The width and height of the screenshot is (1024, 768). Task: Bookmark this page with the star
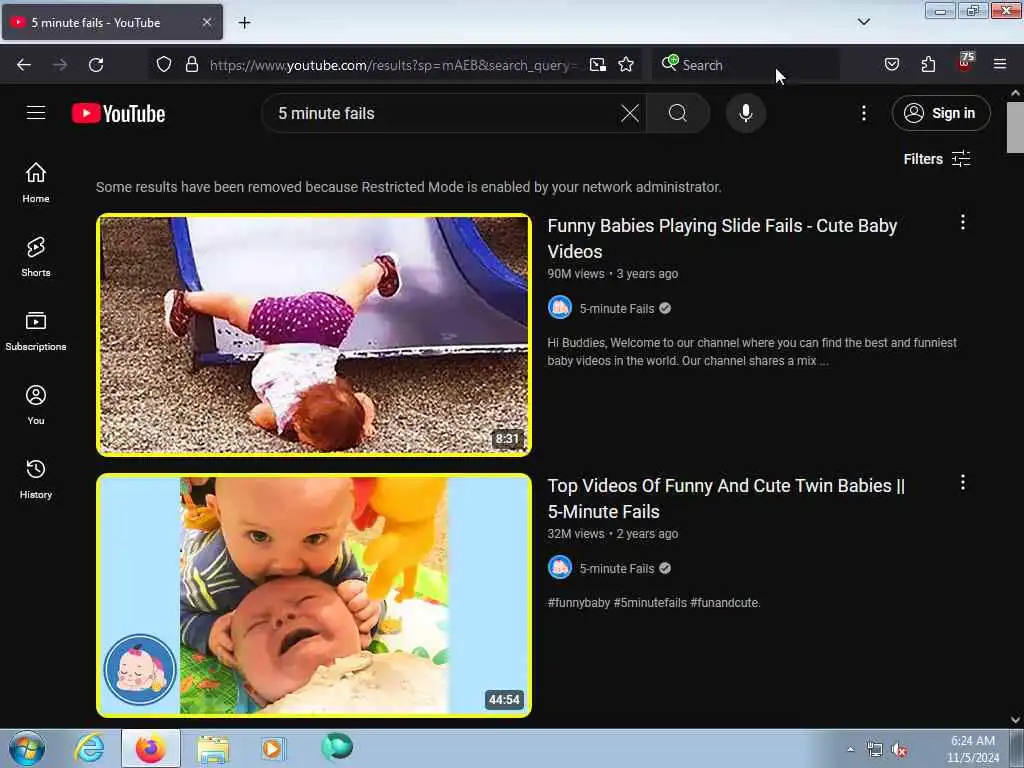click(626, 64)
